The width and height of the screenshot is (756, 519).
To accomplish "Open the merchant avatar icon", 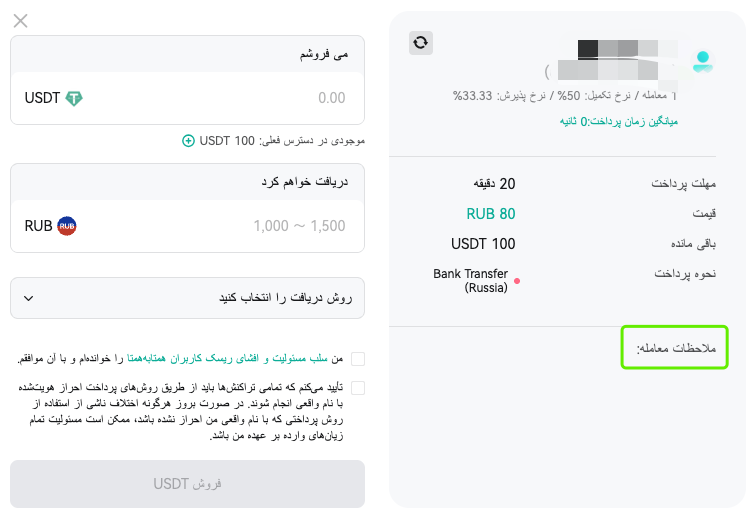I will [x=702, y=62].
